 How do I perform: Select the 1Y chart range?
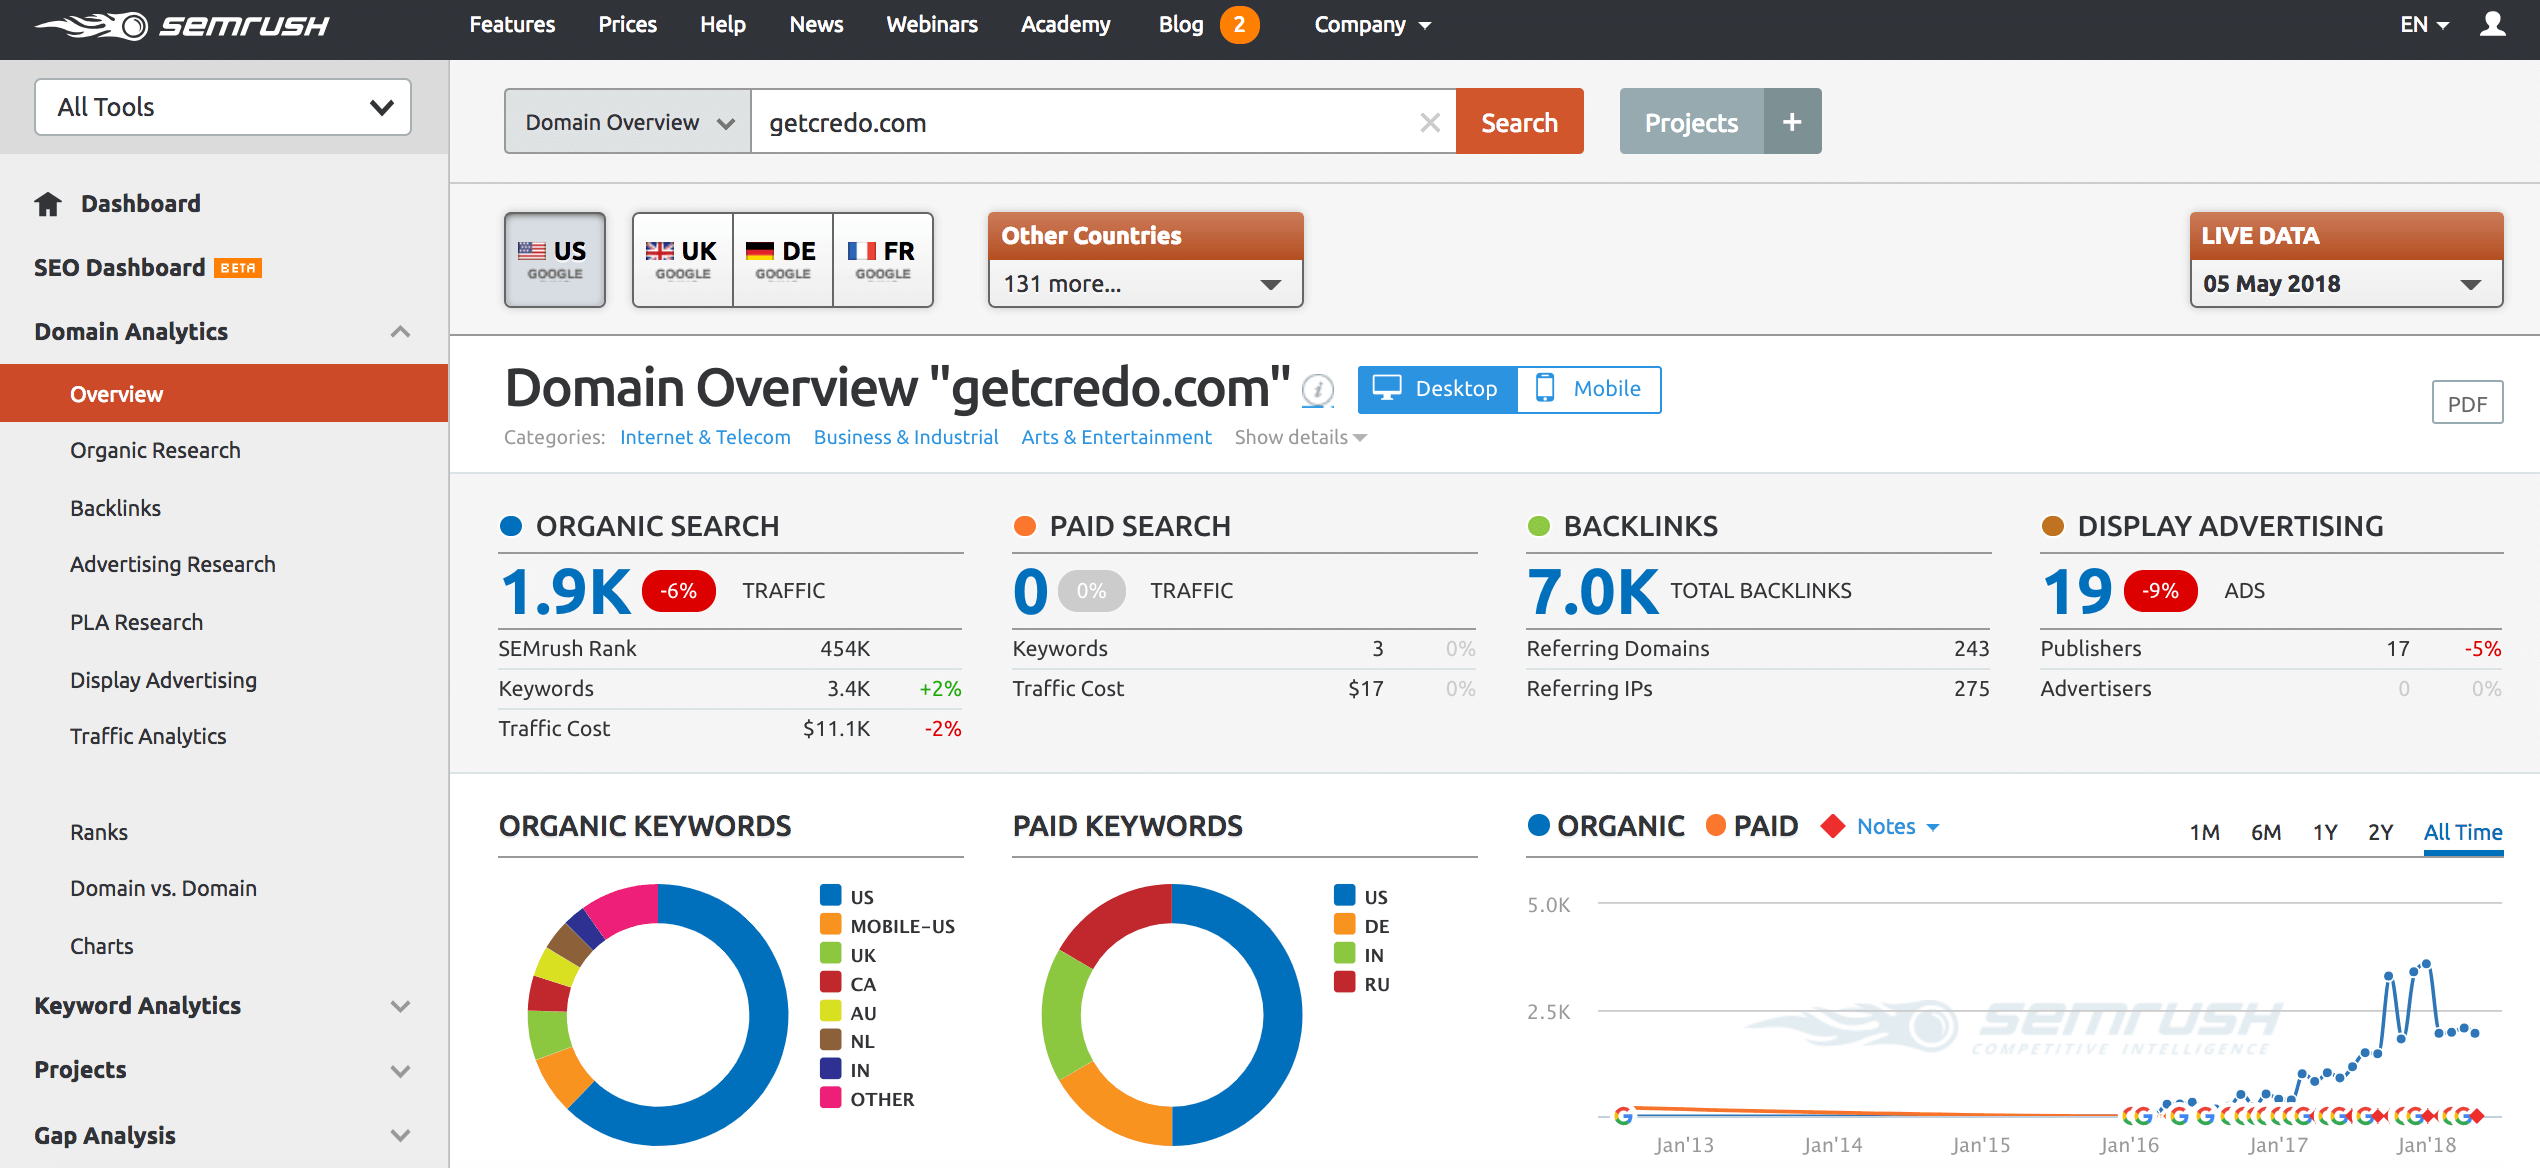point(2325,832)
